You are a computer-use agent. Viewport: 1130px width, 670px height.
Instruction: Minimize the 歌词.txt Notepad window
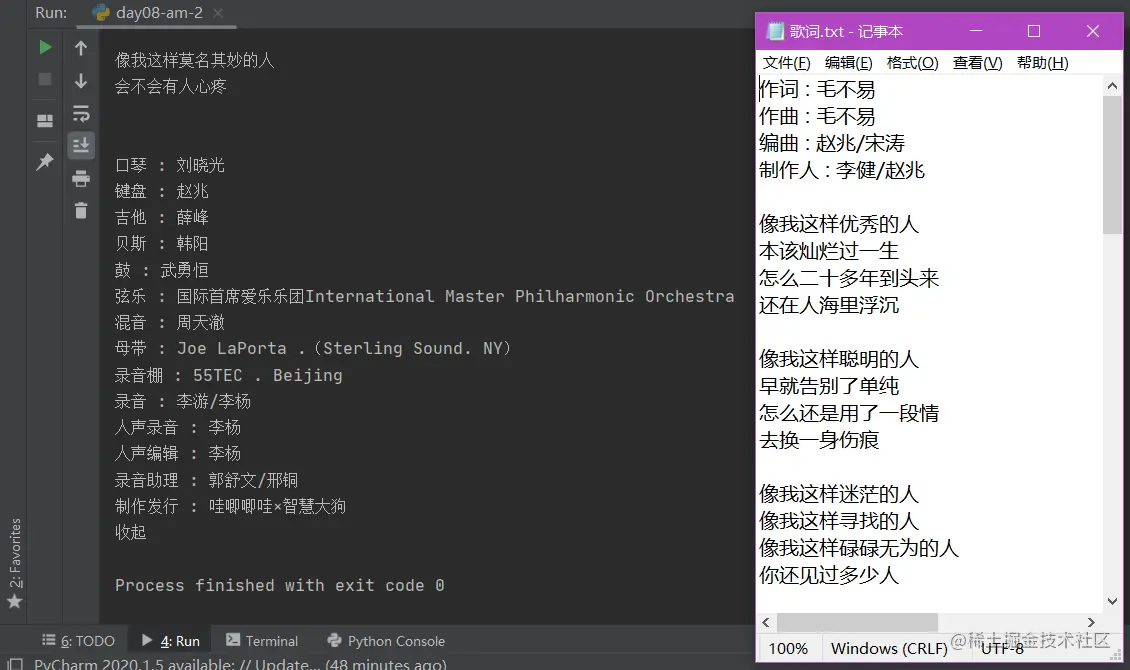pos(976,31)
